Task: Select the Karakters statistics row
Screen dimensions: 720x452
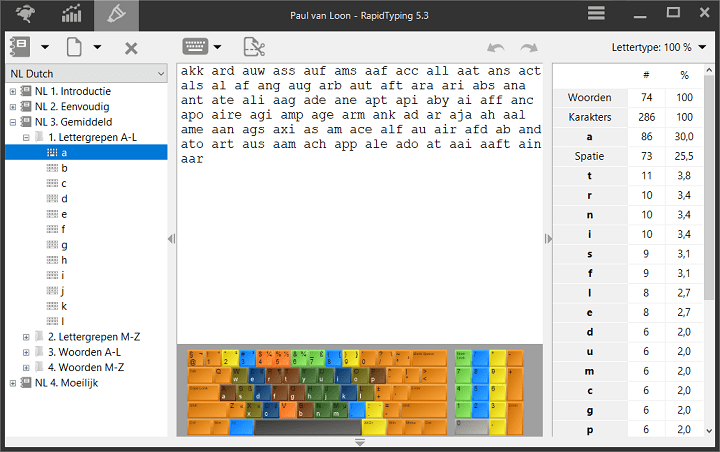Action: click(x=628, y=117)
